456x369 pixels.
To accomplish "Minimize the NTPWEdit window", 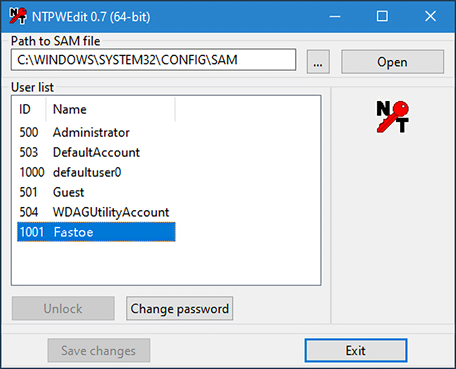I will point(335,16).
